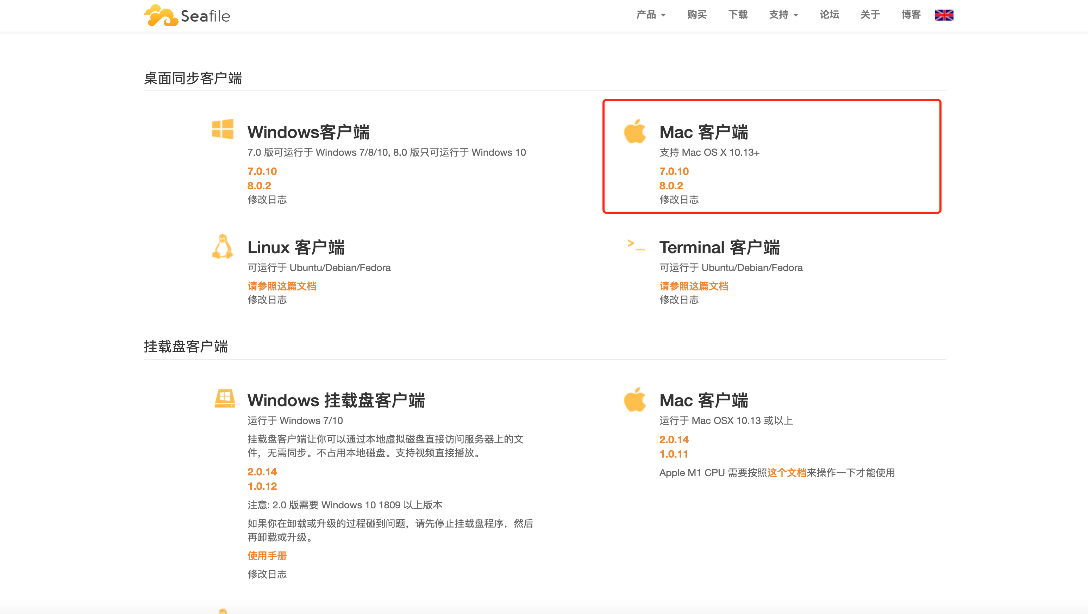
Task: Switch language via the UK flag icon
Action: pyautogui.click(x=943, y=15)
